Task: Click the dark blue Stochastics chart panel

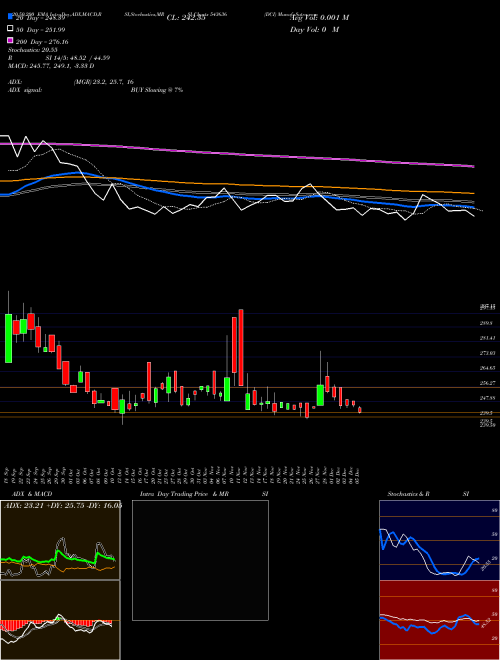Action: (x=439, y=540)
